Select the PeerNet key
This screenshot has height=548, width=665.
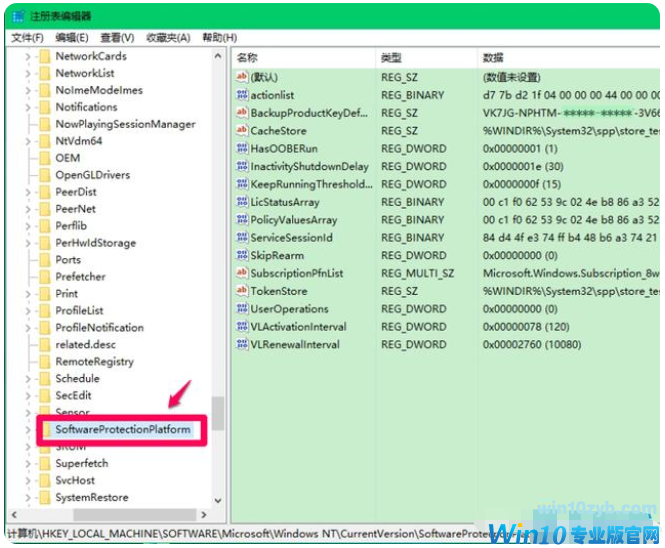point(75,209)
